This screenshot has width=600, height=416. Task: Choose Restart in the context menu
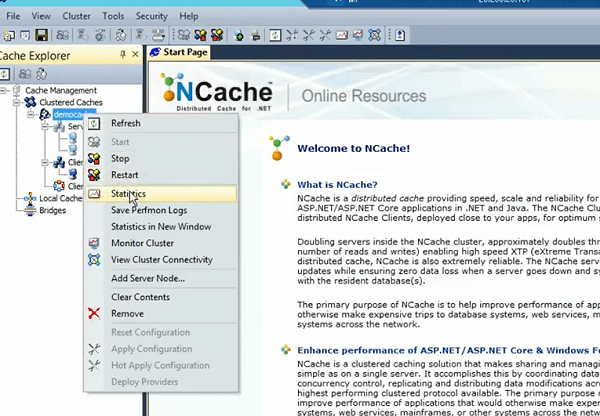tap(161, 175)
